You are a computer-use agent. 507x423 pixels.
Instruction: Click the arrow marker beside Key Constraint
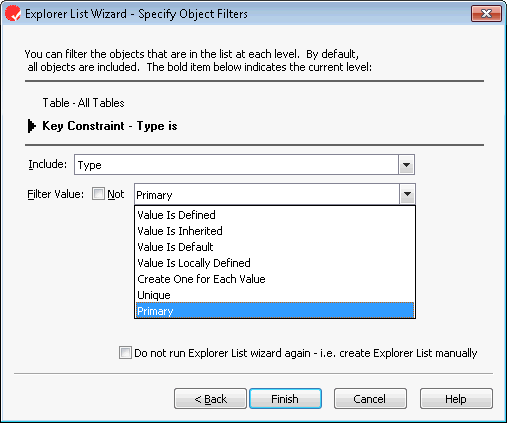click(x=32, y=126)
